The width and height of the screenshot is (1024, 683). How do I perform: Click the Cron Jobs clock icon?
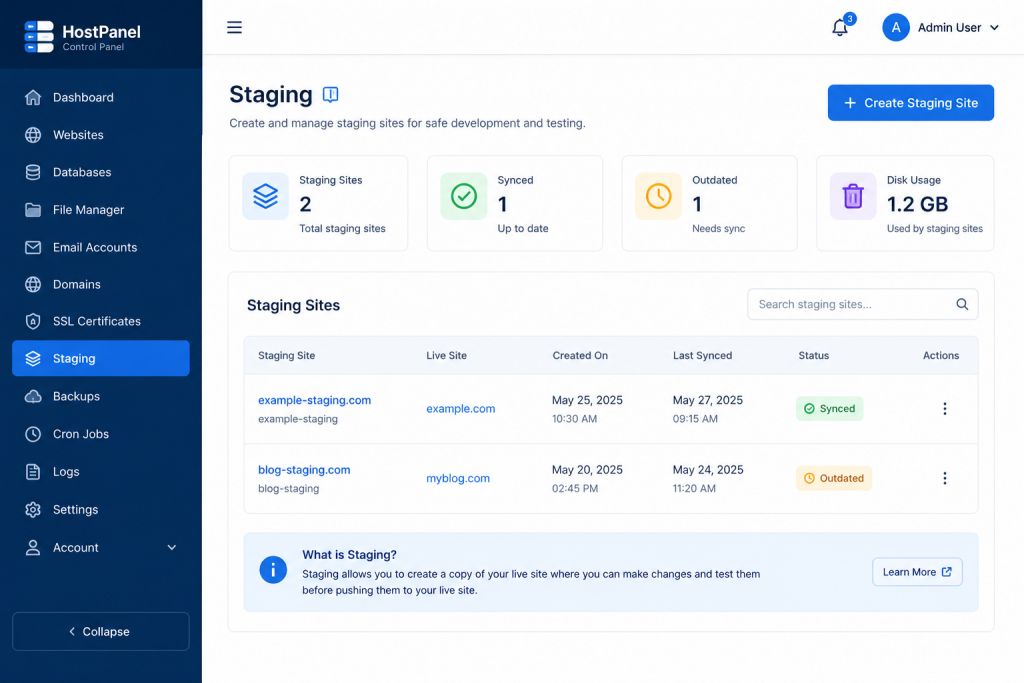pos(33,434)
